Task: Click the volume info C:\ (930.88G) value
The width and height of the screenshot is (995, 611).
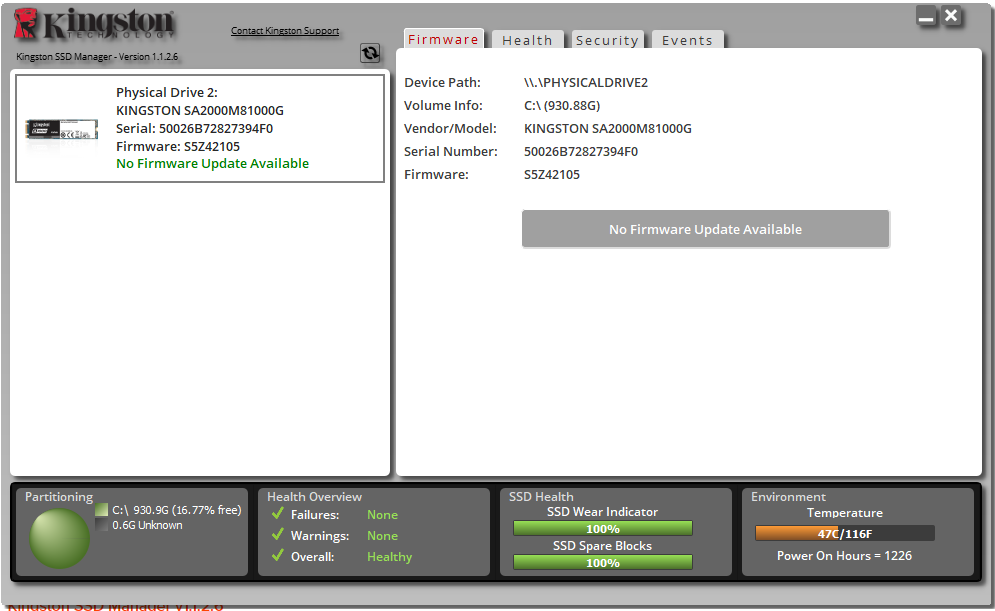Action: pyautogui.click(x=562, y=105)
